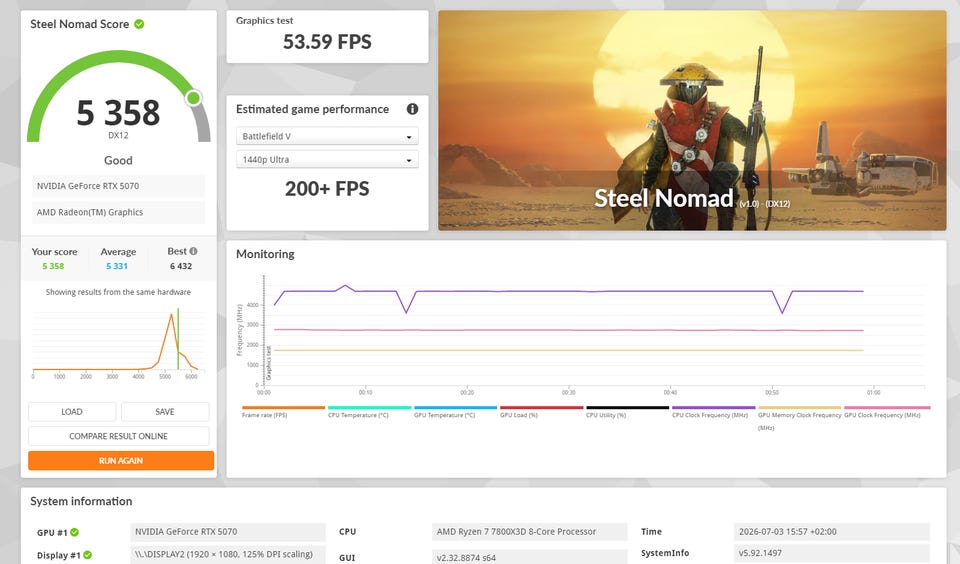Click the Monitoring section heading
960x564 pixels.
coord(265,254)
